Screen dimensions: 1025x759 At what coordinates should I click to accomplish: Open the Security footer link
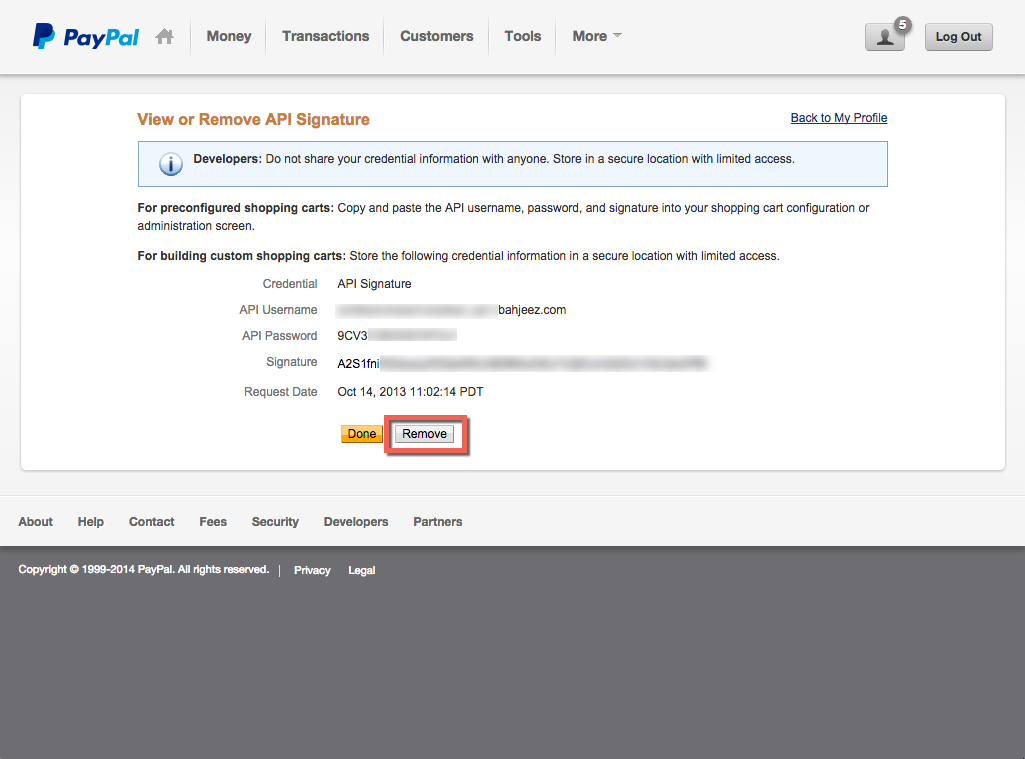(275, 522)
